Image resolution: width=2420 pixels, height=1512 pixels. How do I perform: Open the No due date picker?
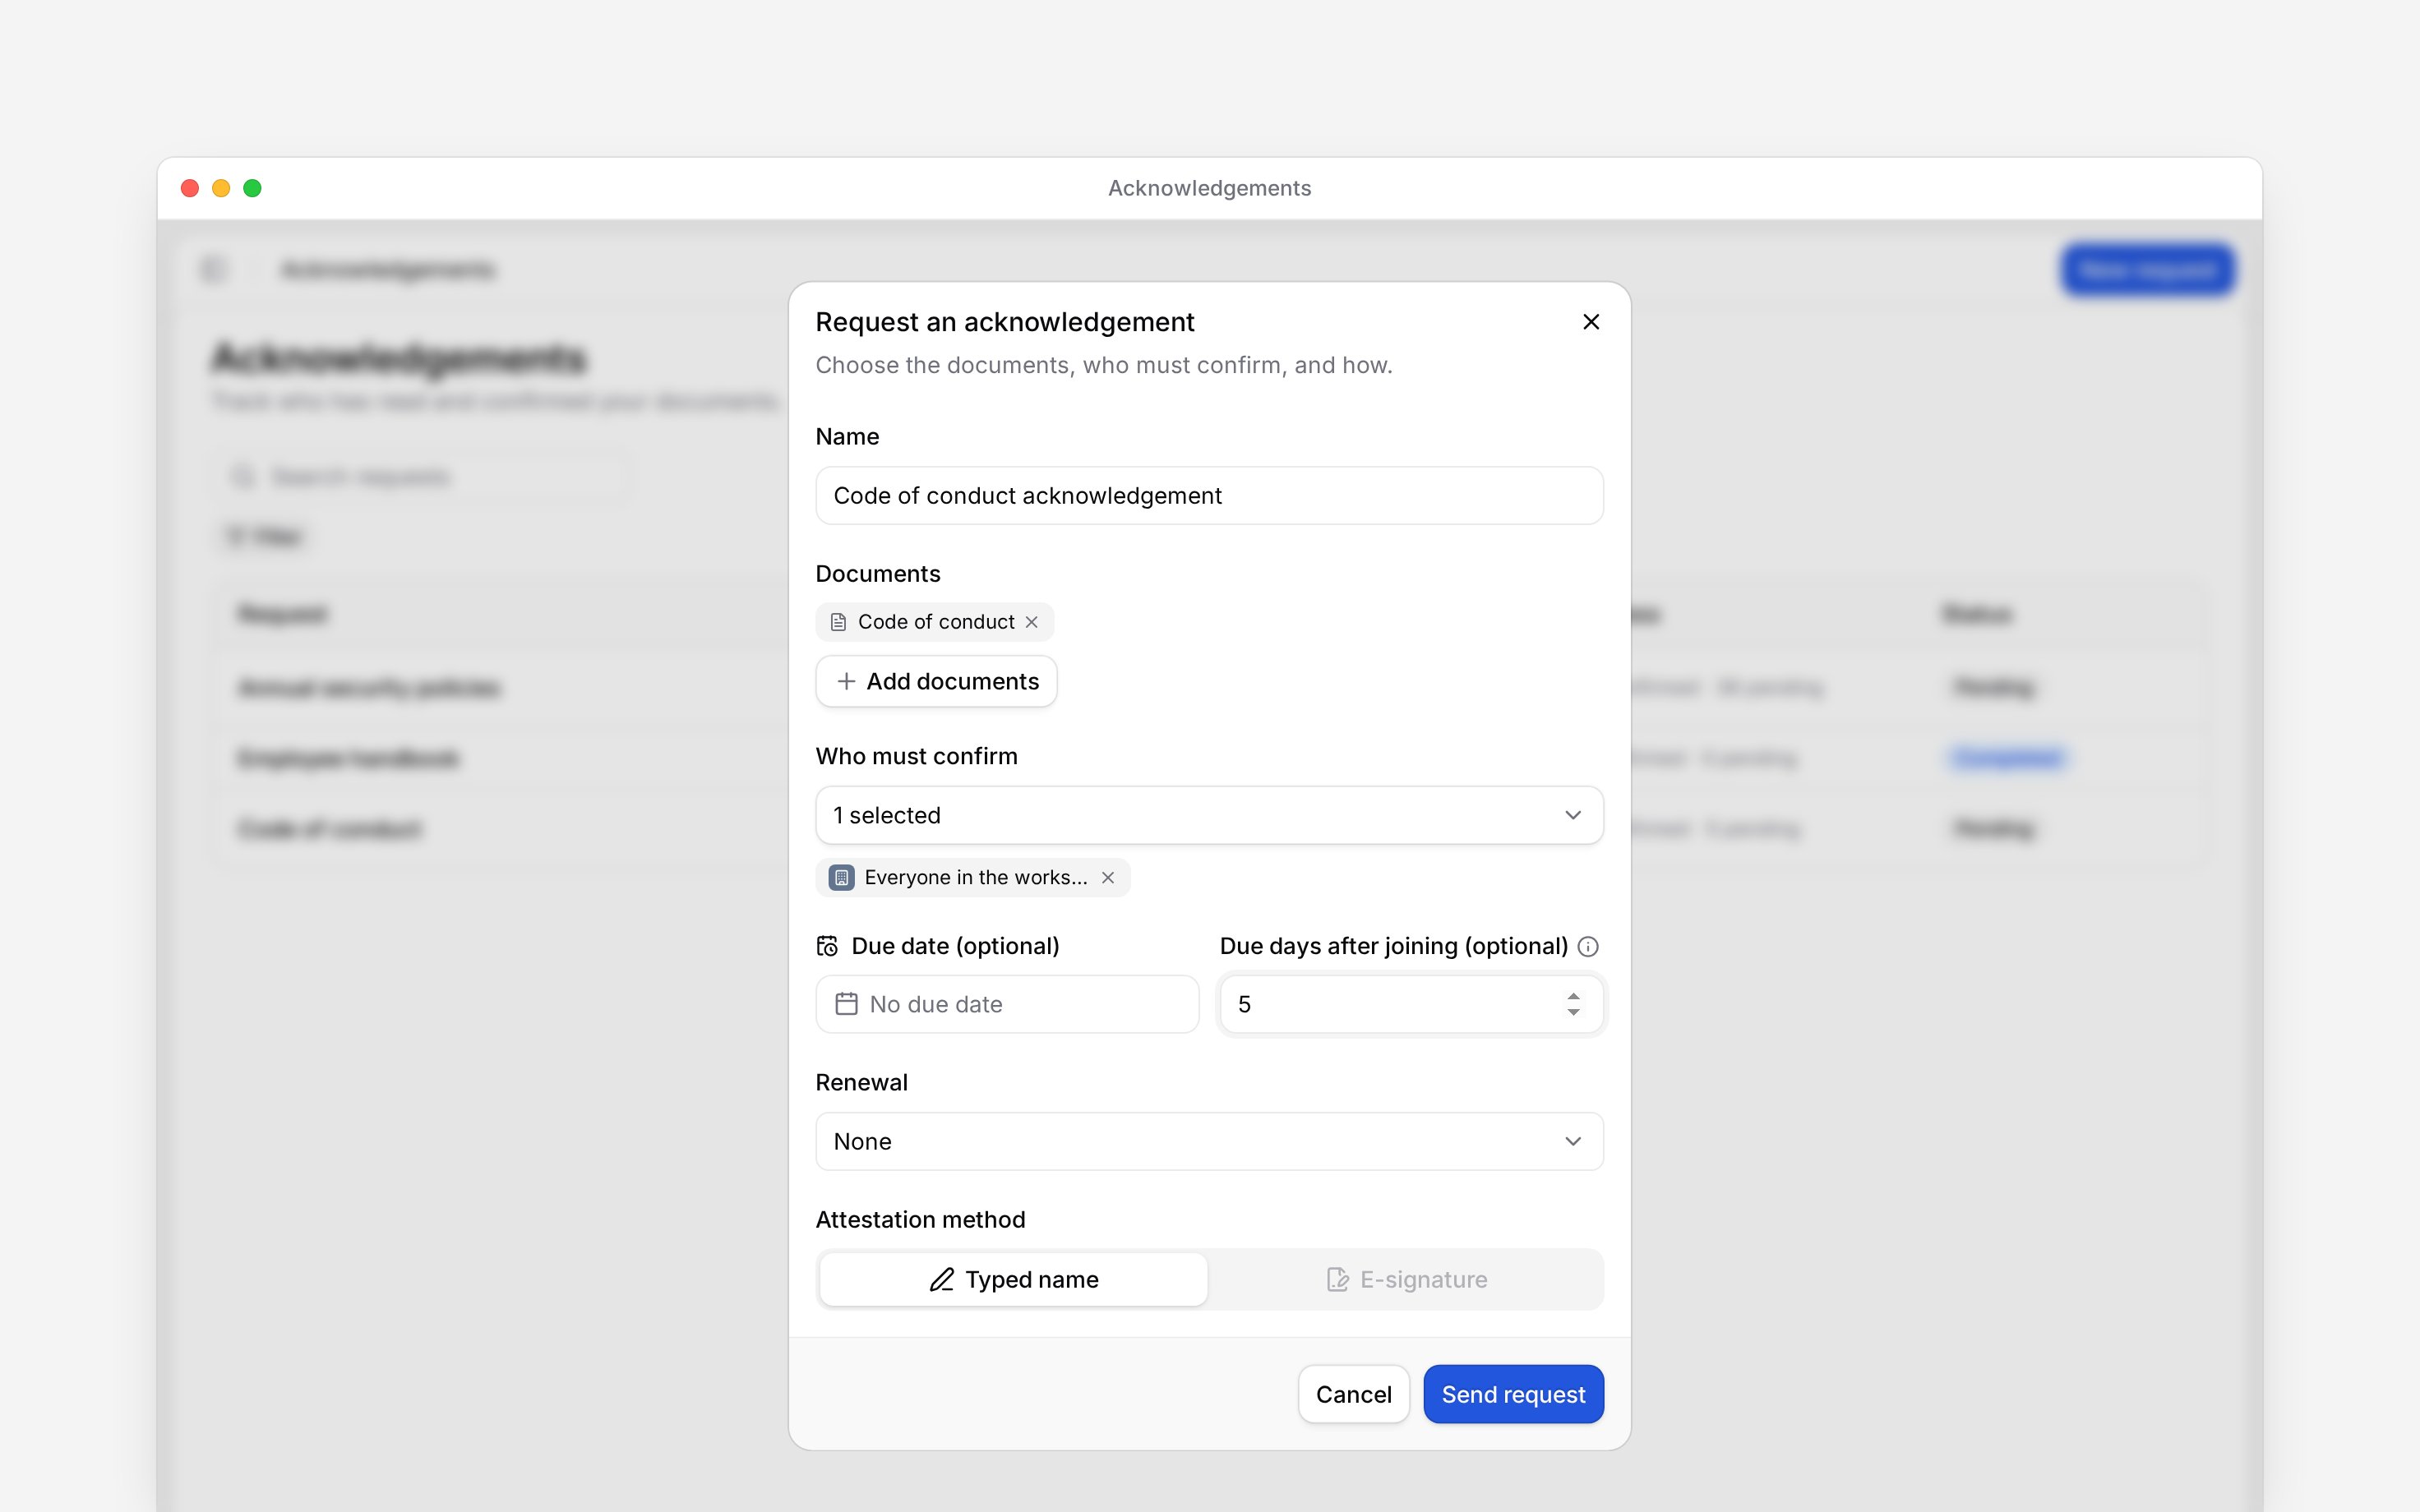pos(1007,1004)
